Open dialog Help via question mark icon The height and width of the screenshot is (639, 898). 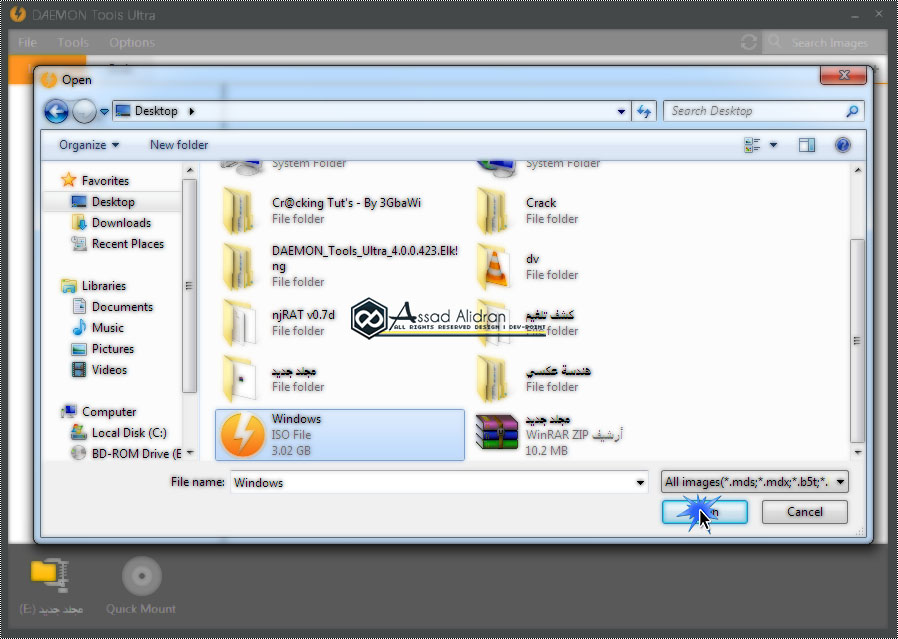(842, 145)
